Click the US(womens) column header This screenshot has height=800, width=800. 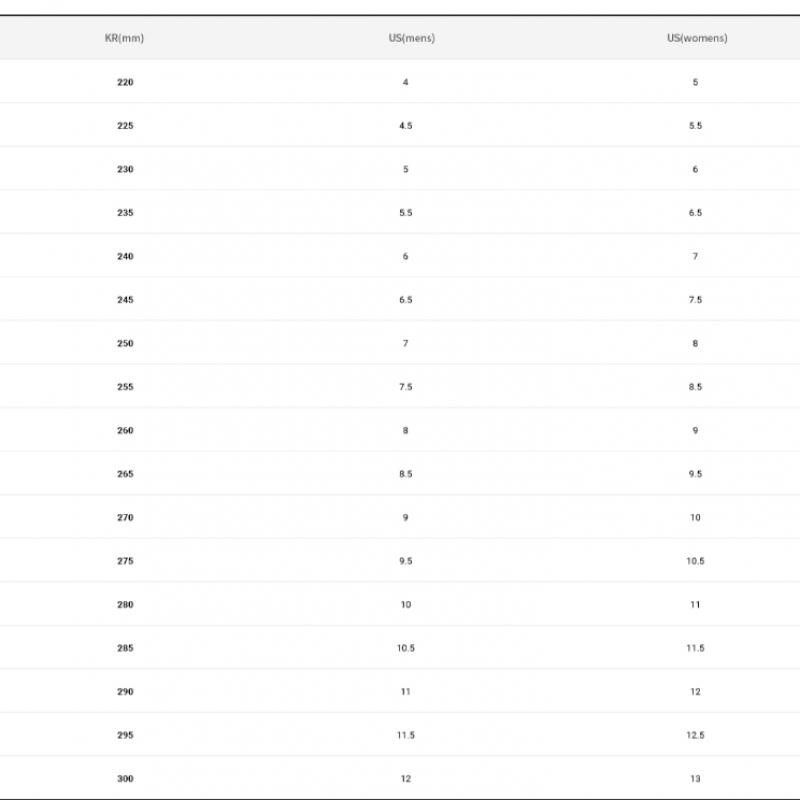pyautogui.click(x=697, y=38)
